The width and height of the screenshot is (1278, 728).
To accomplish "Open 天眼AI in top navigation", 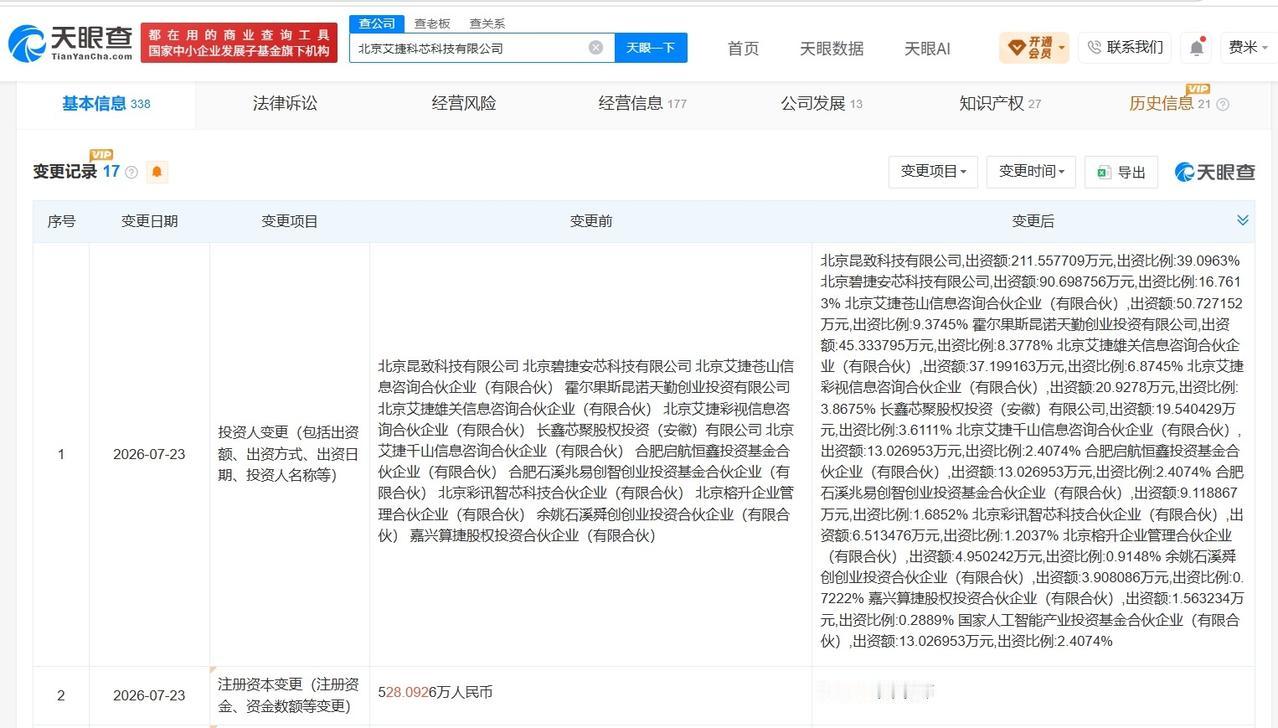I will point(927,48).
